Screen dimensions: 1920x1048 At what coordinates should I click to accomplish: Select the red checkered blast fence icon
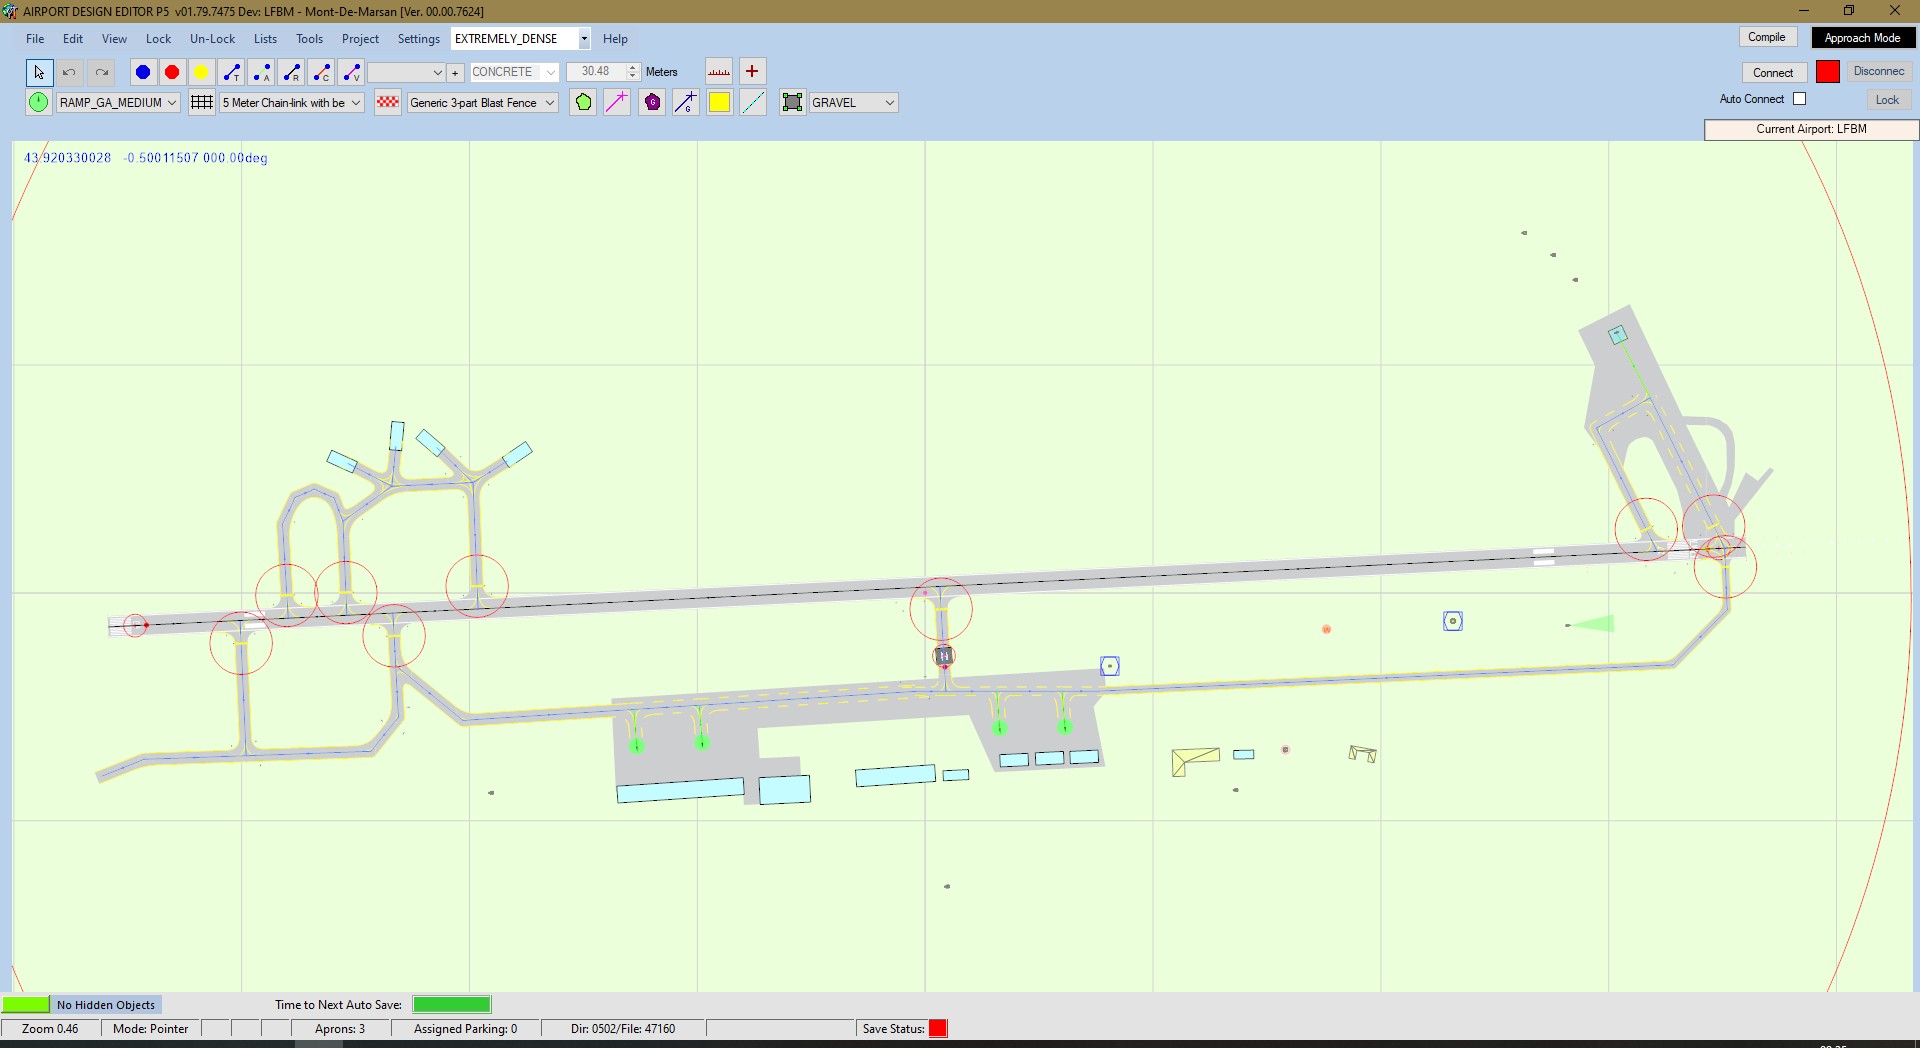(x=388, y=102)
